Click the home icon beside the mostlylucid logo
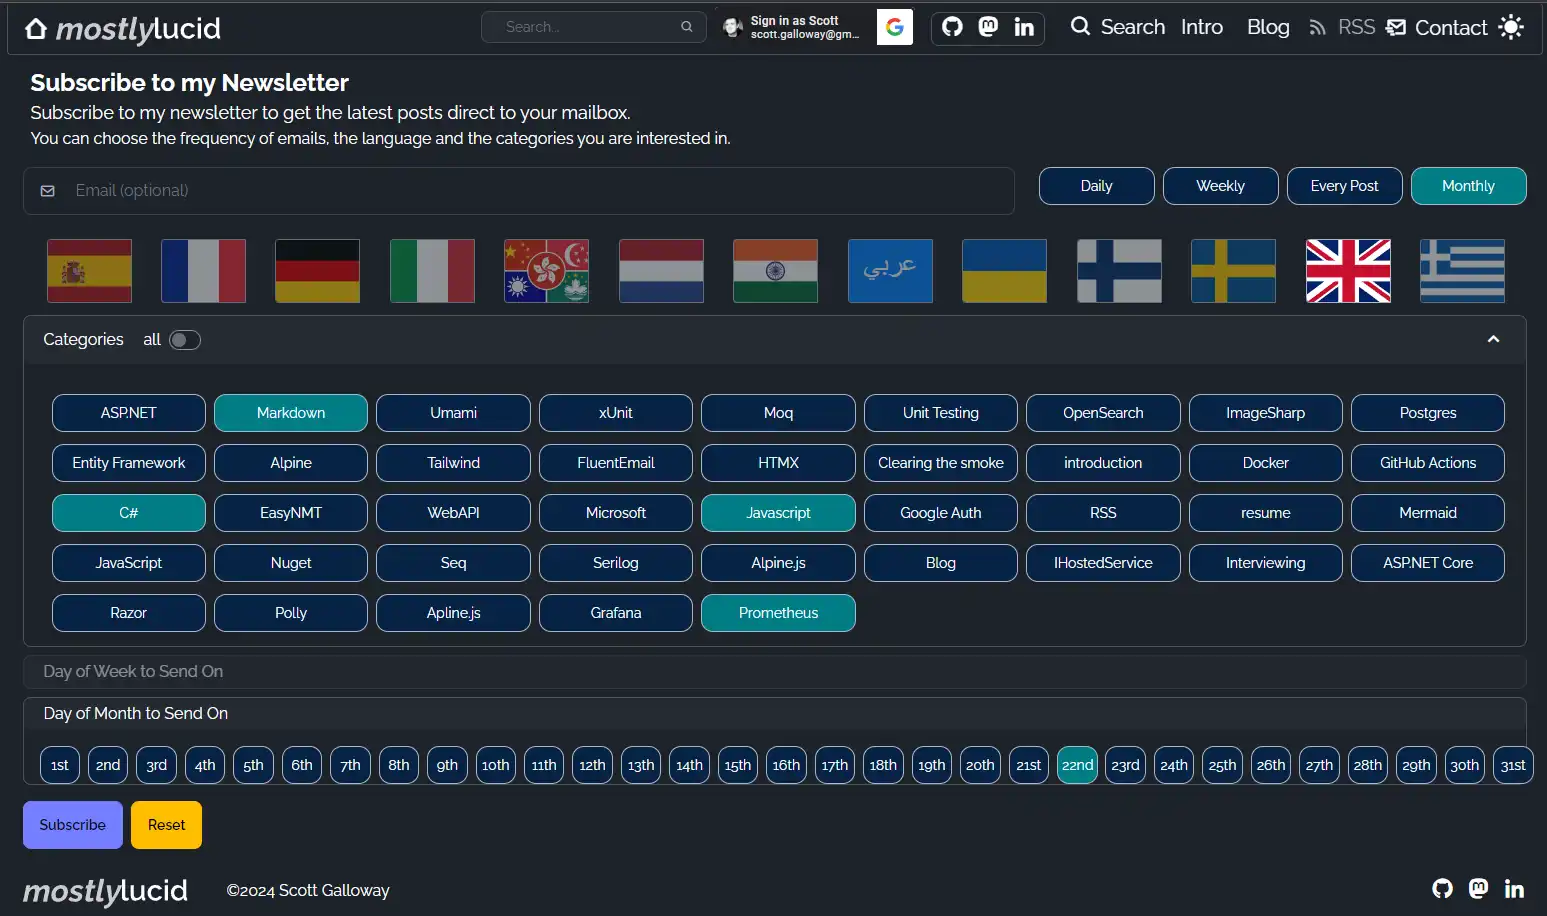This screenshot has height=916, width=1547. 36,28
